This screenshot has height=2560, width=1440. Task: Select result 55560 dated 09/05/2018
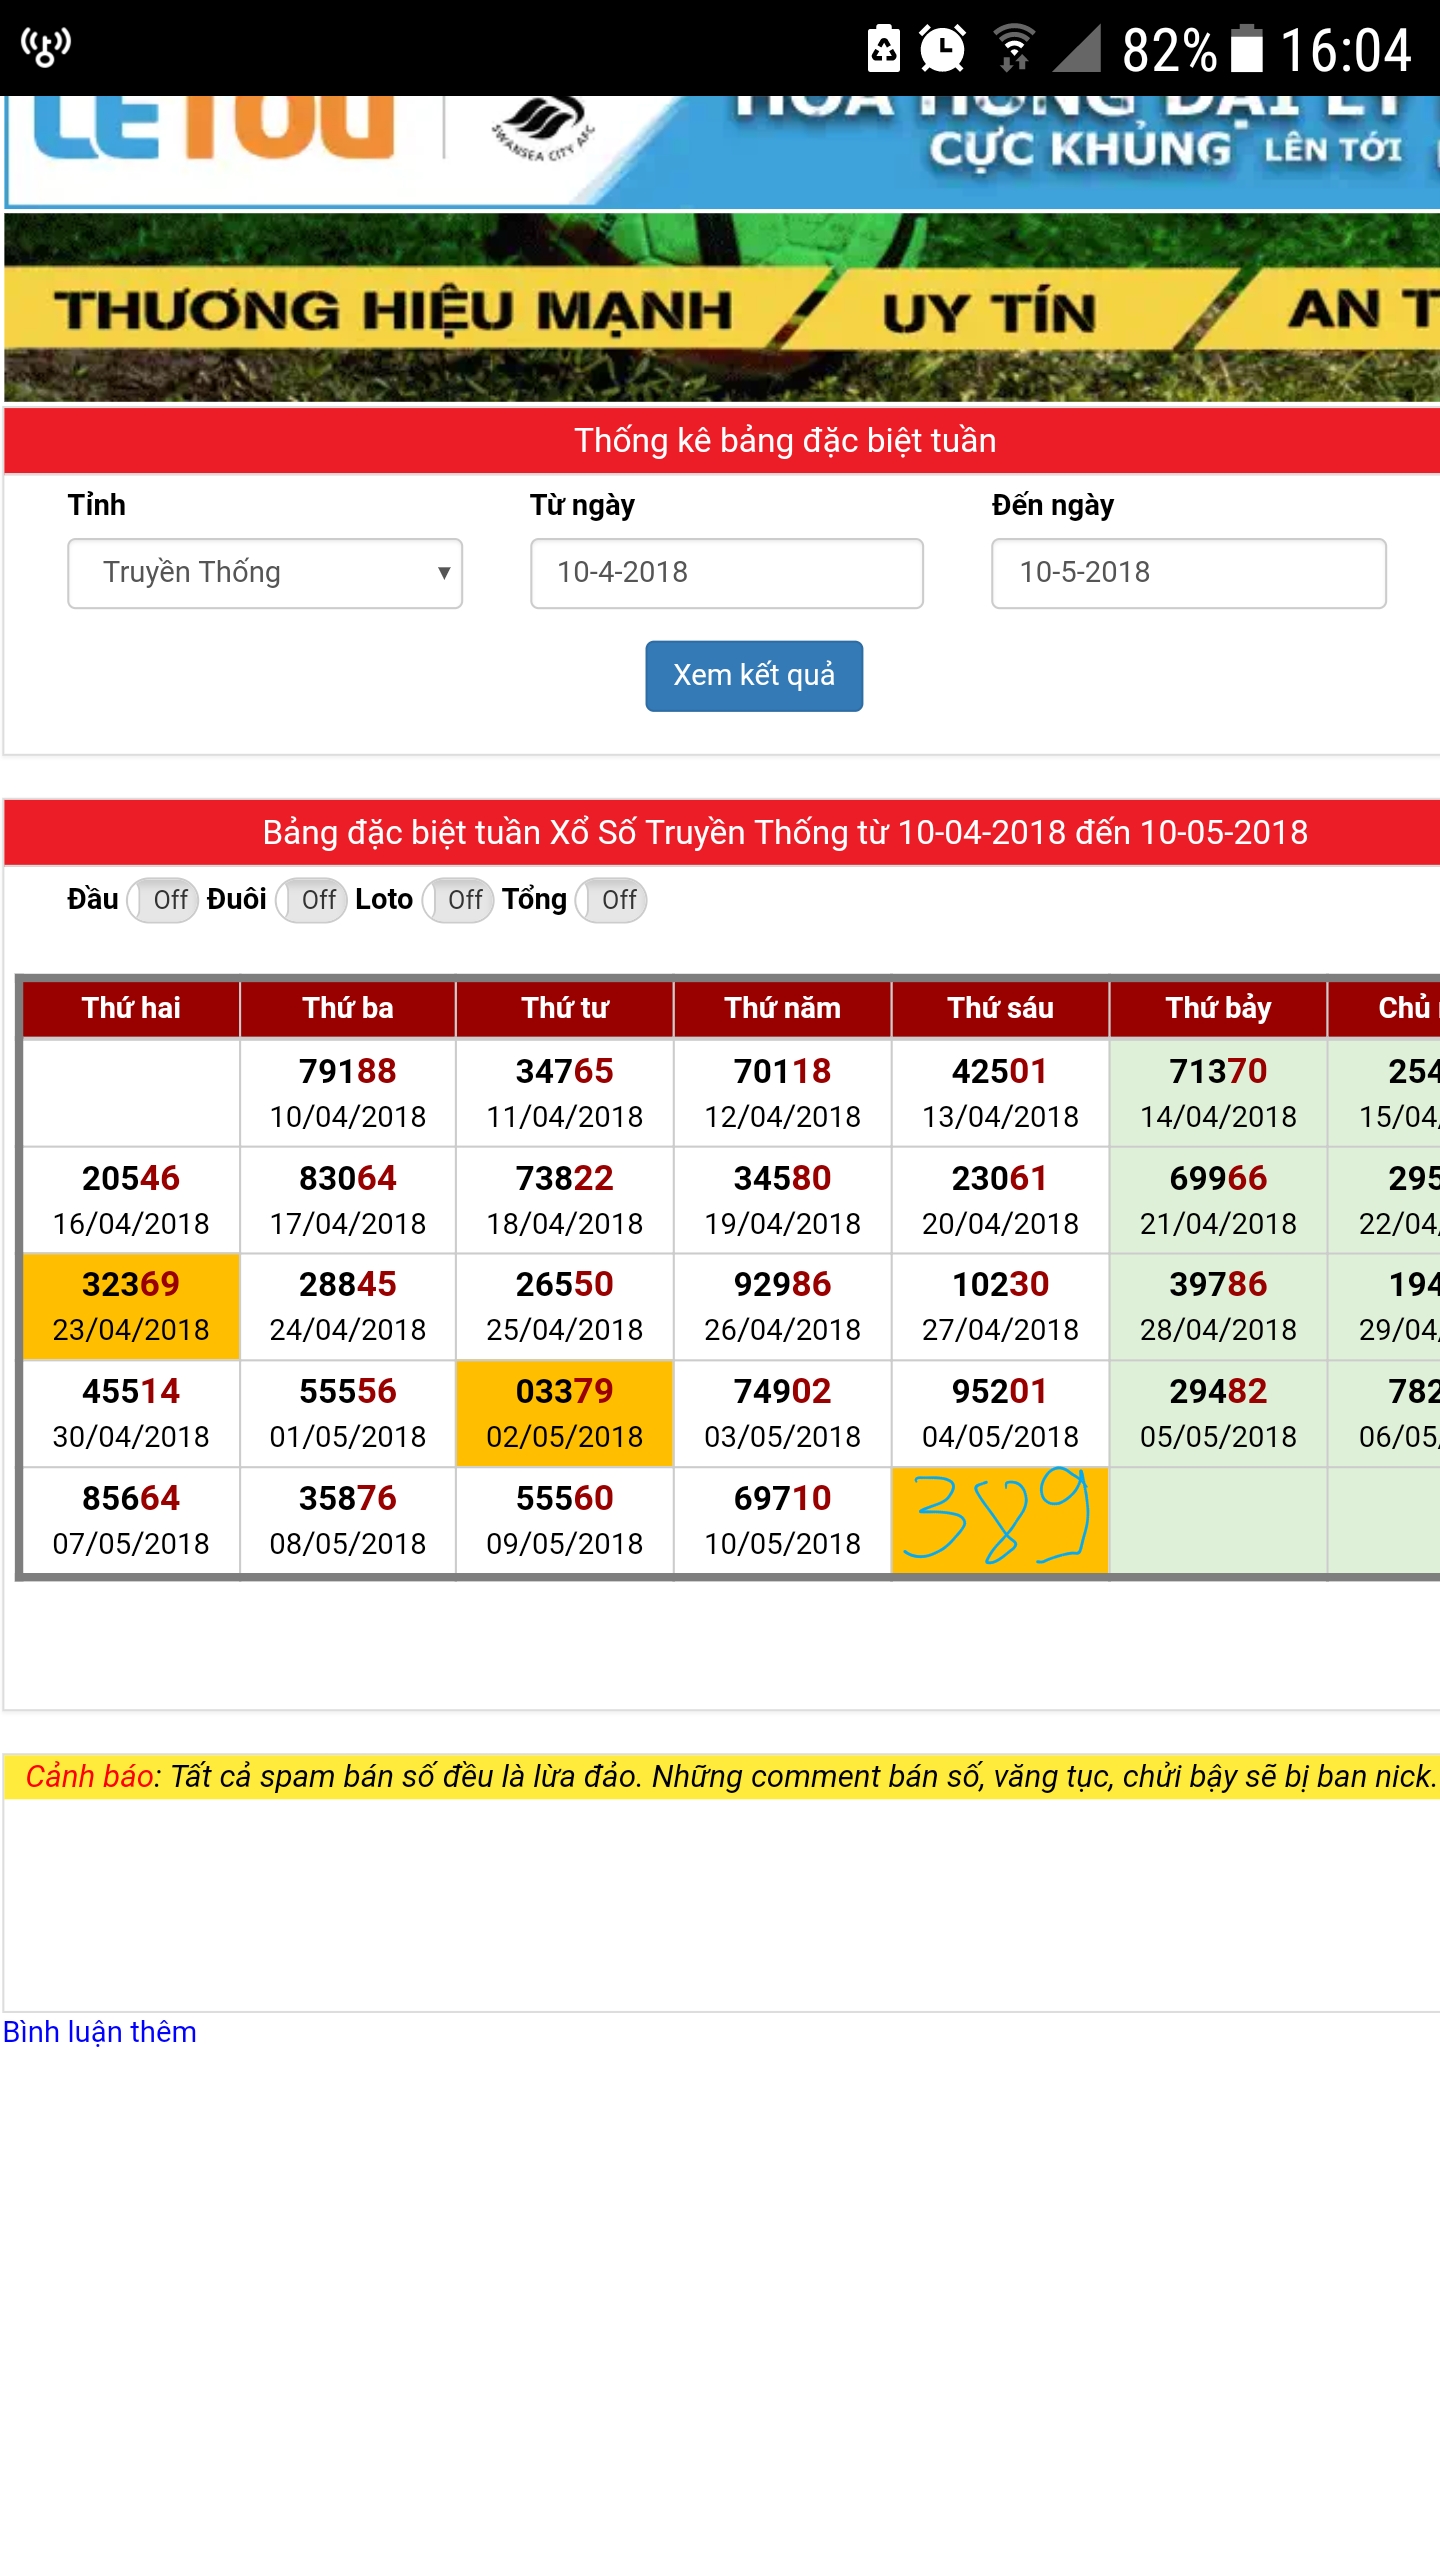click(x=565, y=1521)
